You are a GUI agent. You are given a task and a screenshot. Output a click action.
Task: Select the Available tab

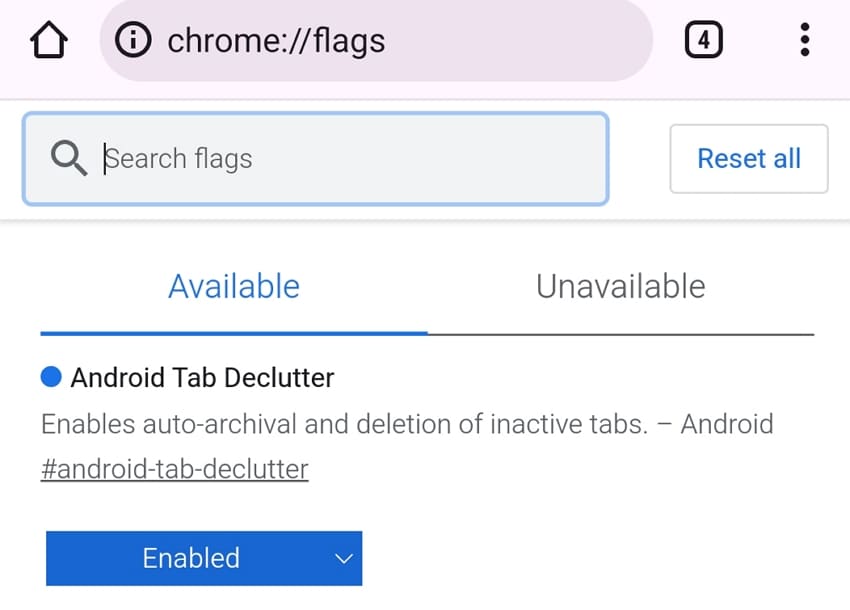233,287
